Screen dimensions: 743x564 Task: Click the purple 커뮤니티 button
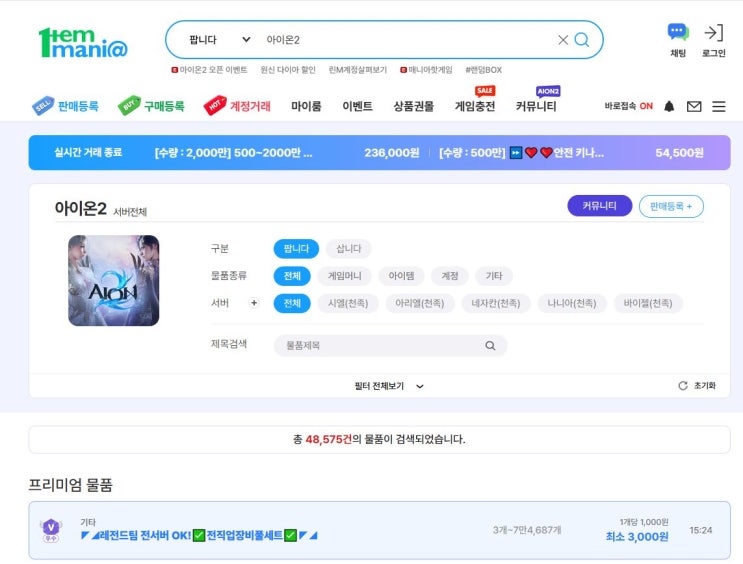[x=599, y=206]
